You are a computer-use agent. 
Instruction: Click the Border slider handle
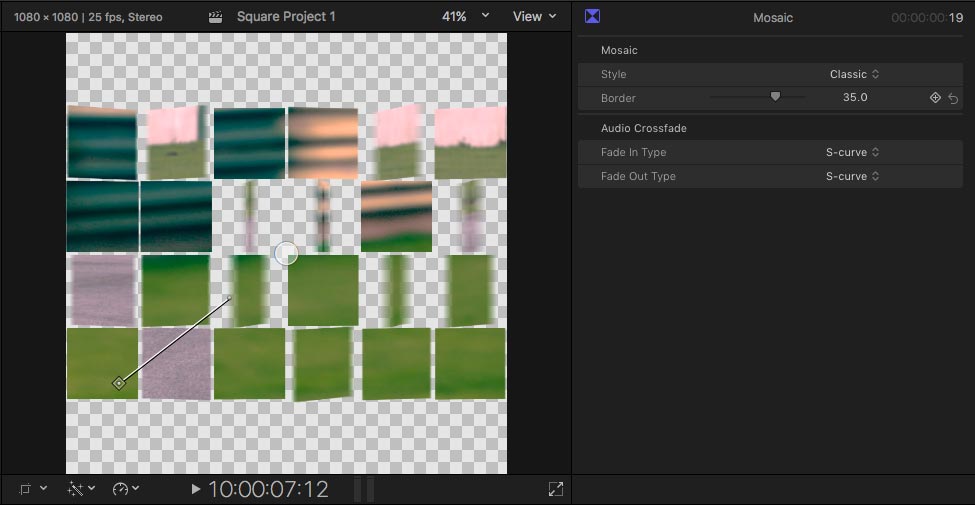point(775,96)
